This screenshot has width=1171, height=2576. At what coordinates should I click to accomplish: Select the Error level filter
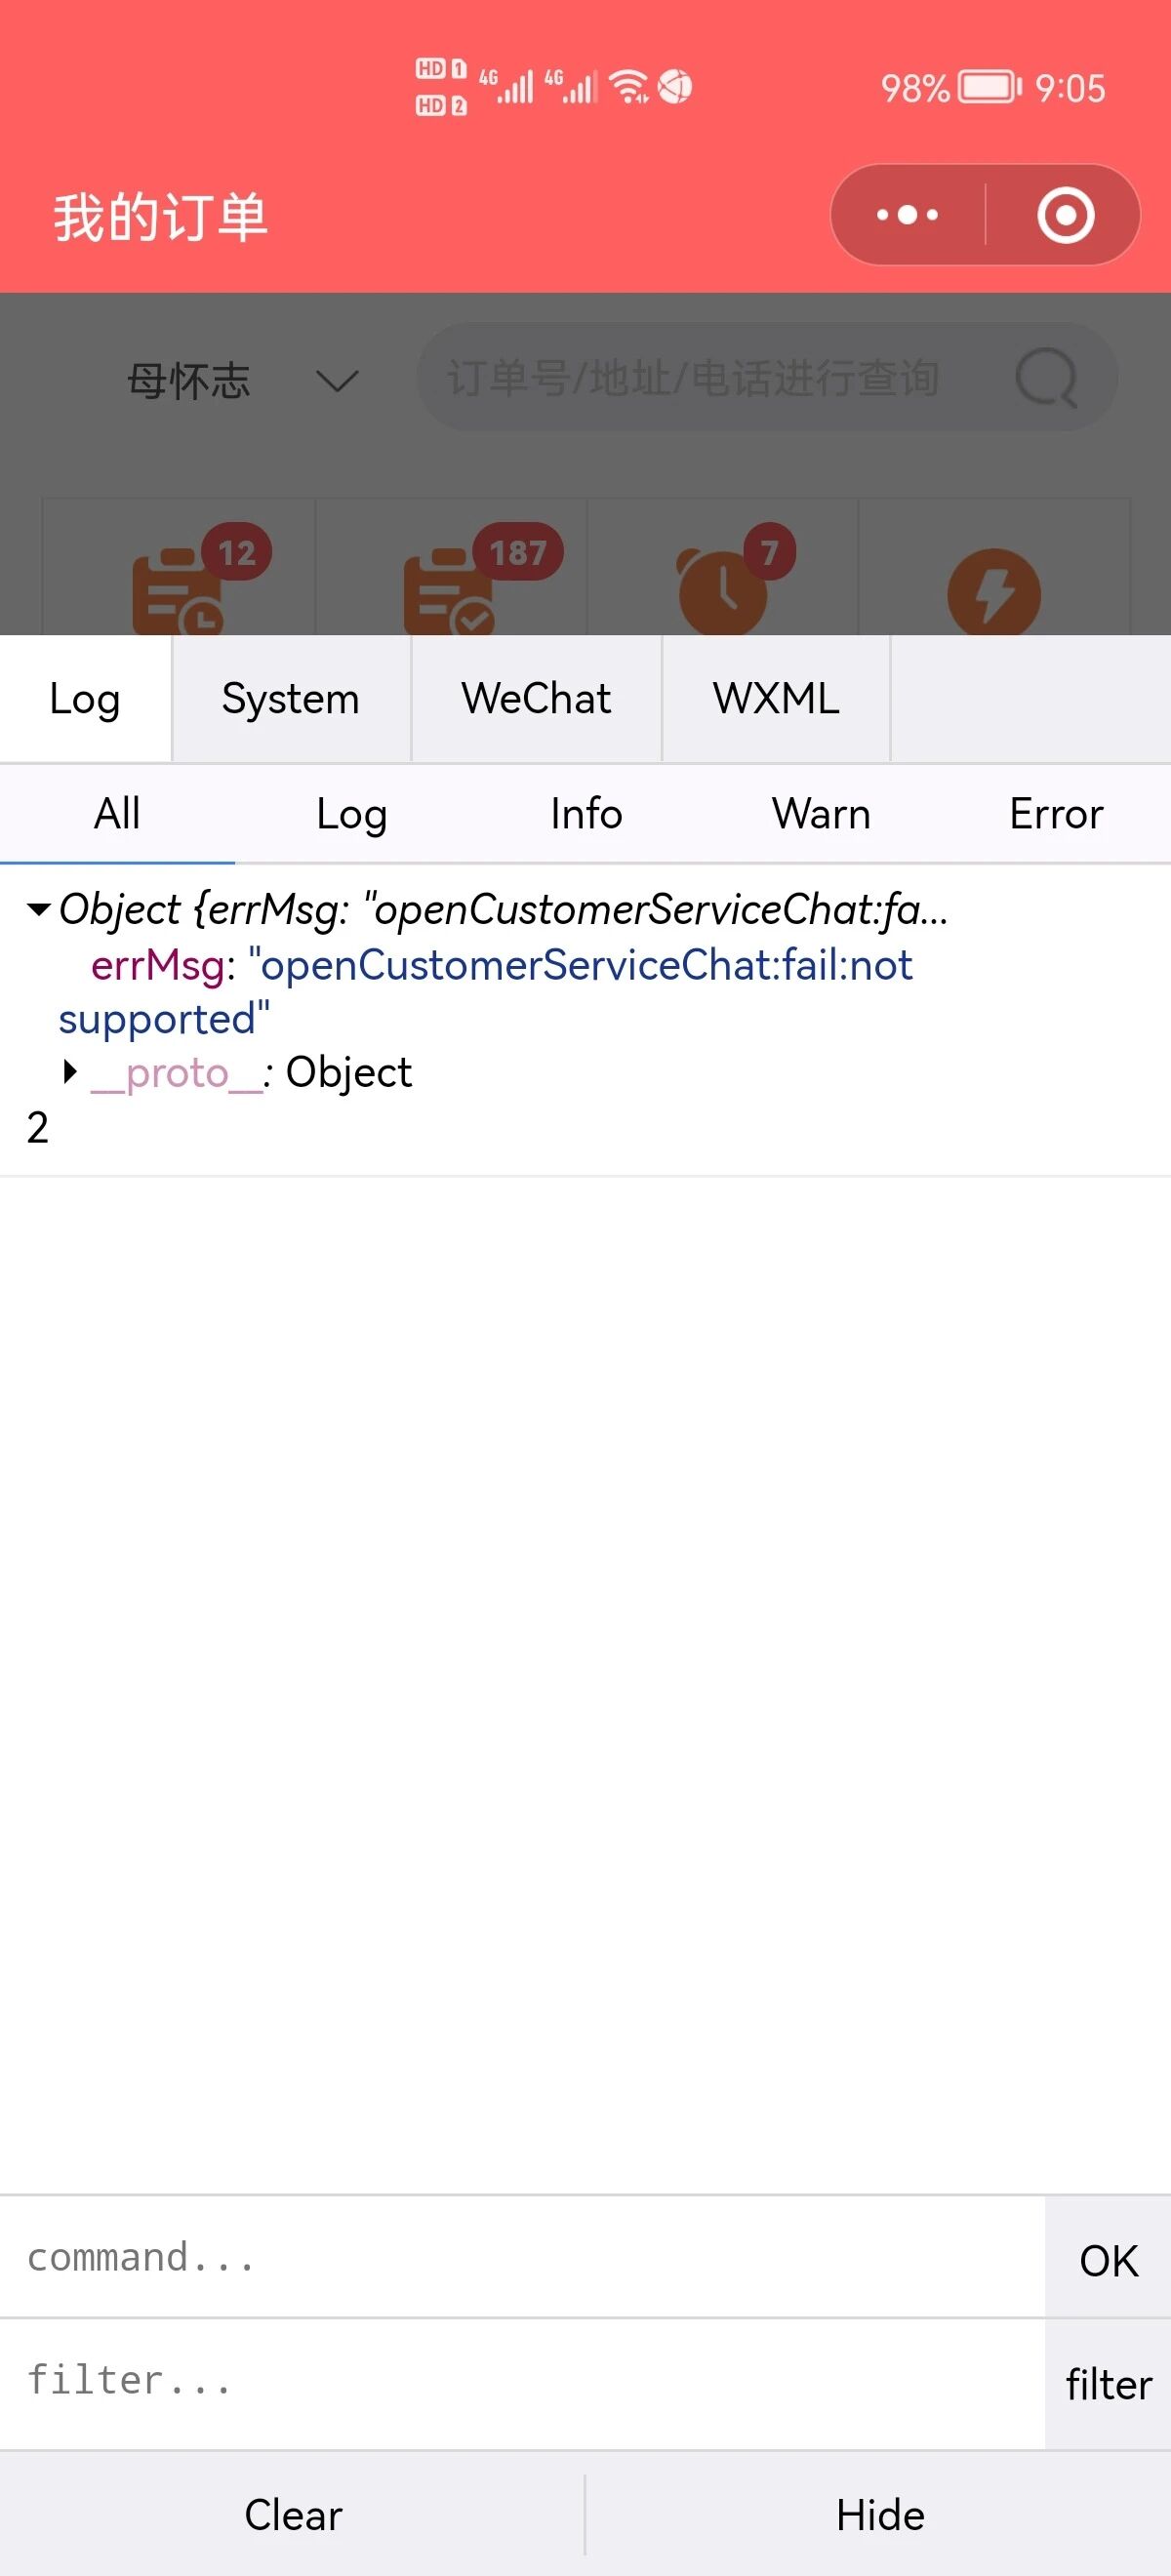1056,814
